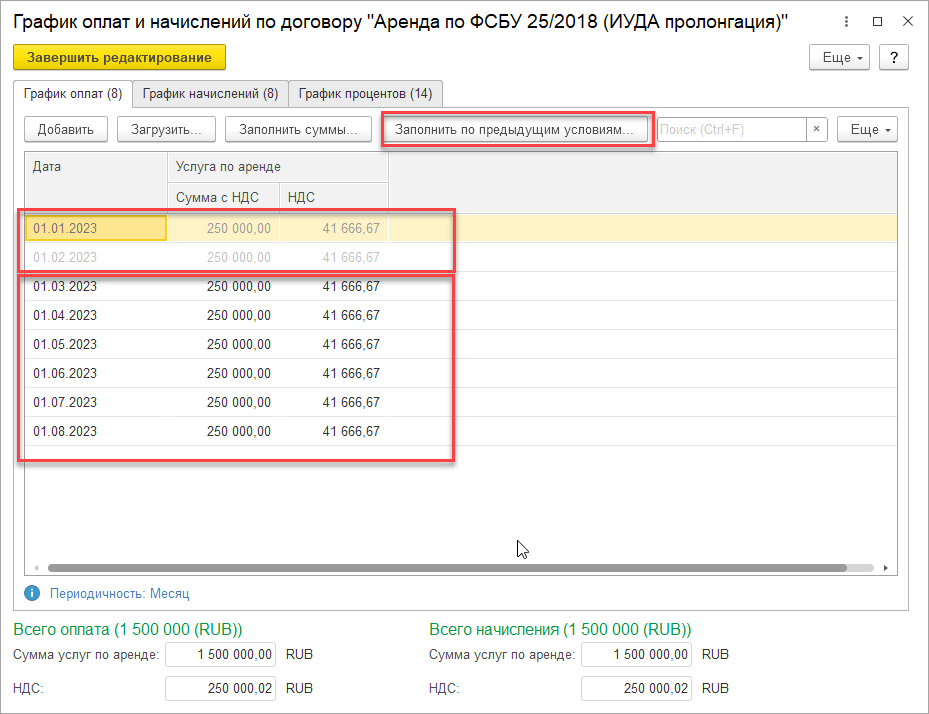
Task: Click the Добавить button
Action: pyautogui.click(x=65, y=129)
